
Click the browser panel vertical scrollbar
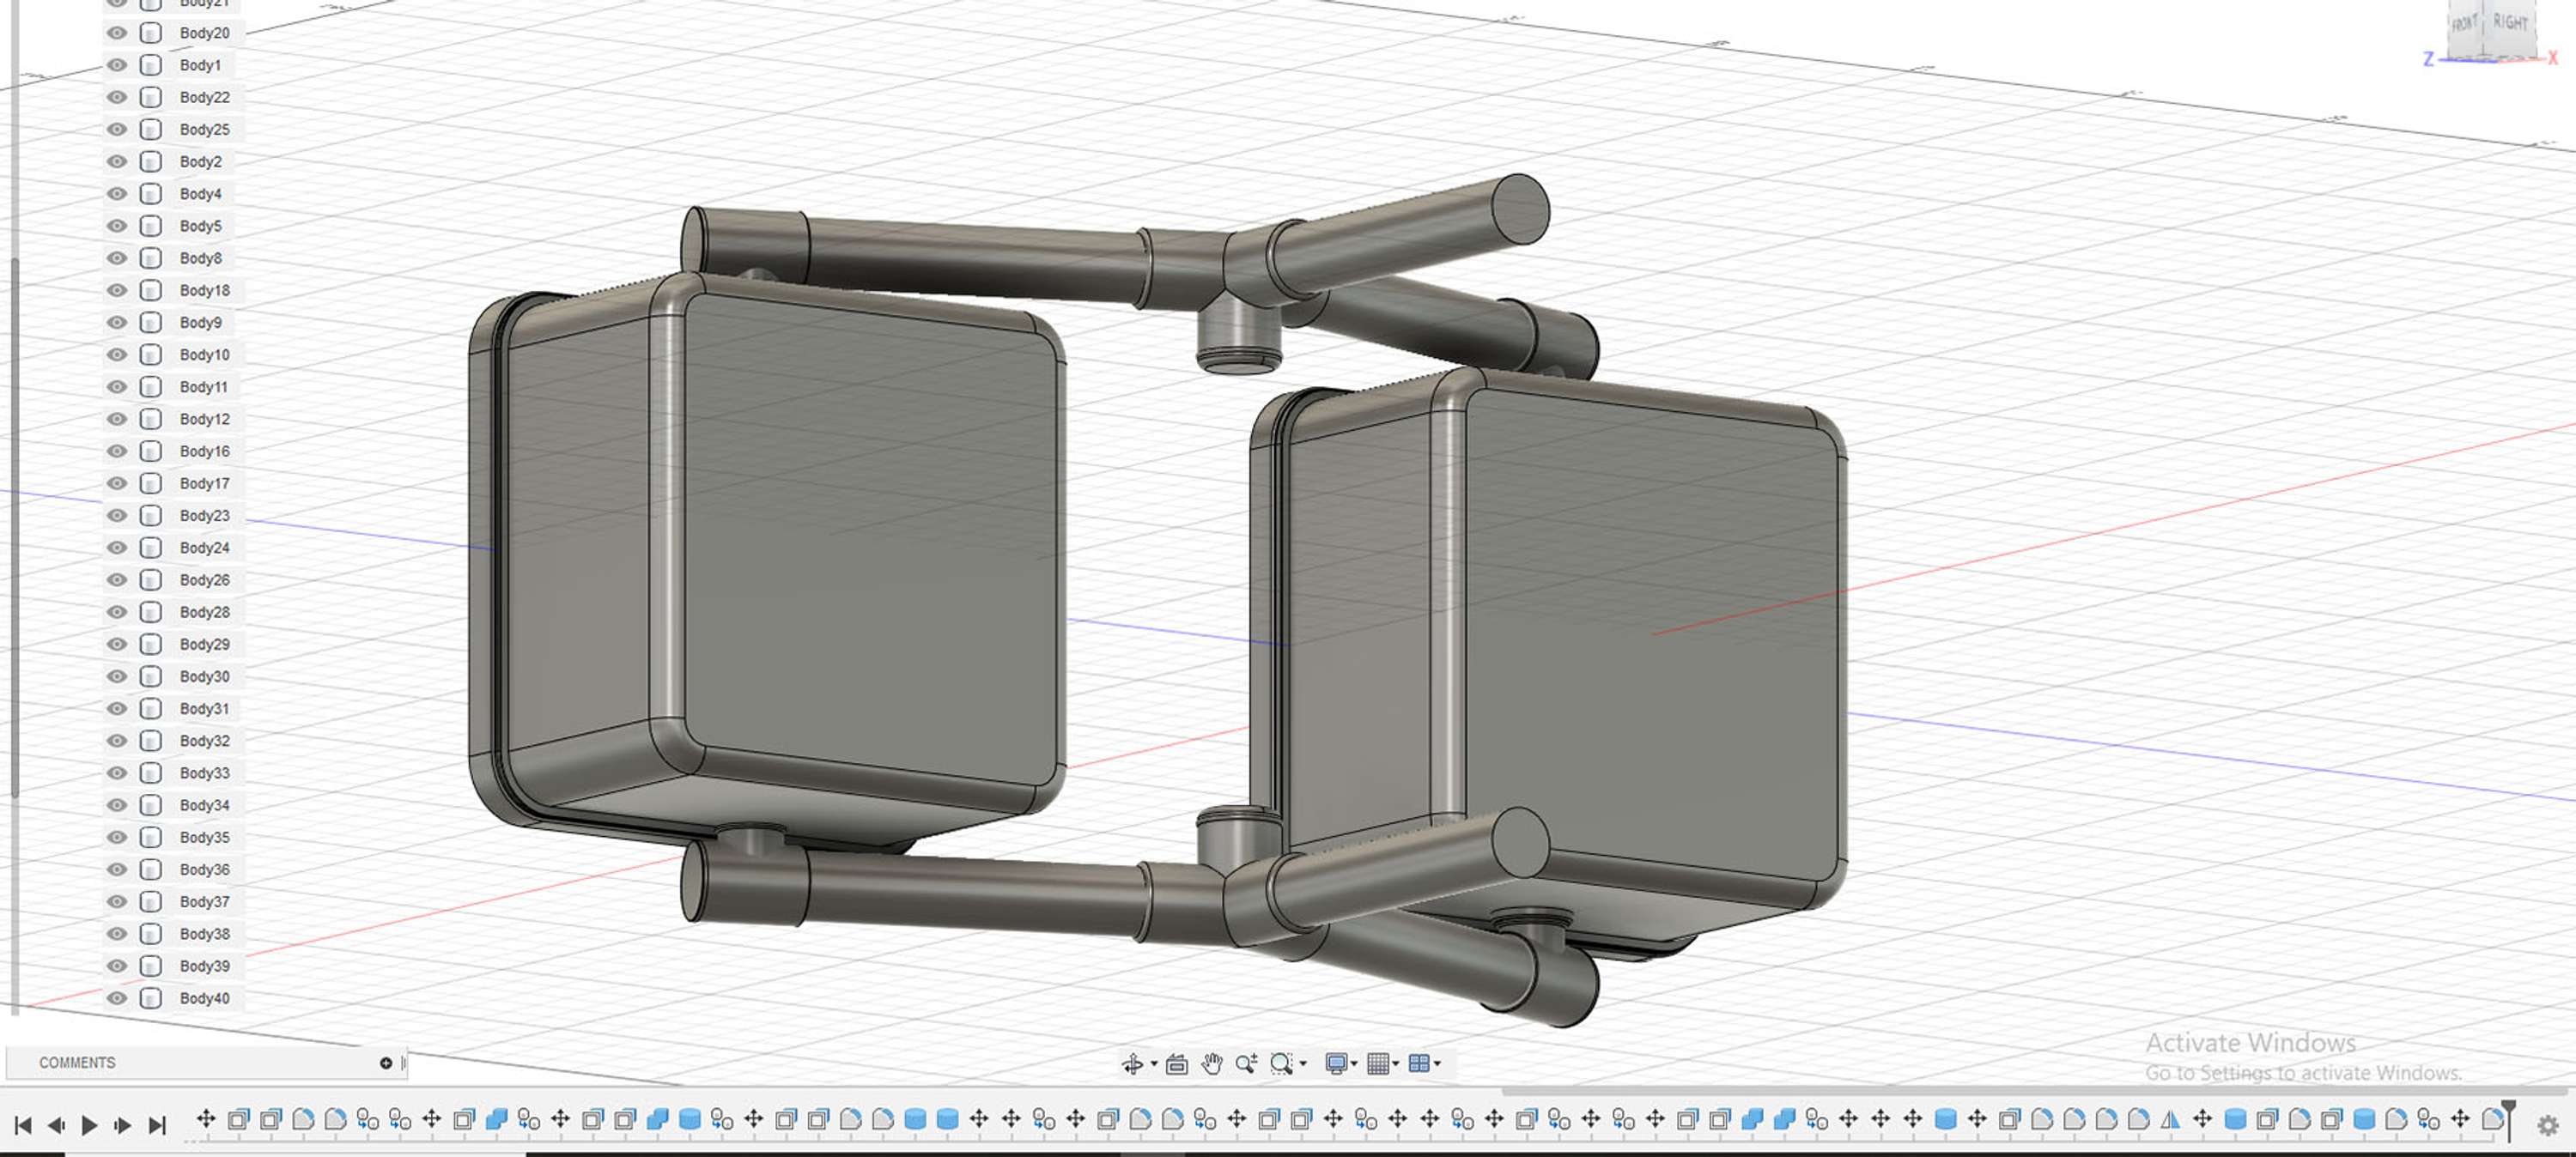[15, 527]
